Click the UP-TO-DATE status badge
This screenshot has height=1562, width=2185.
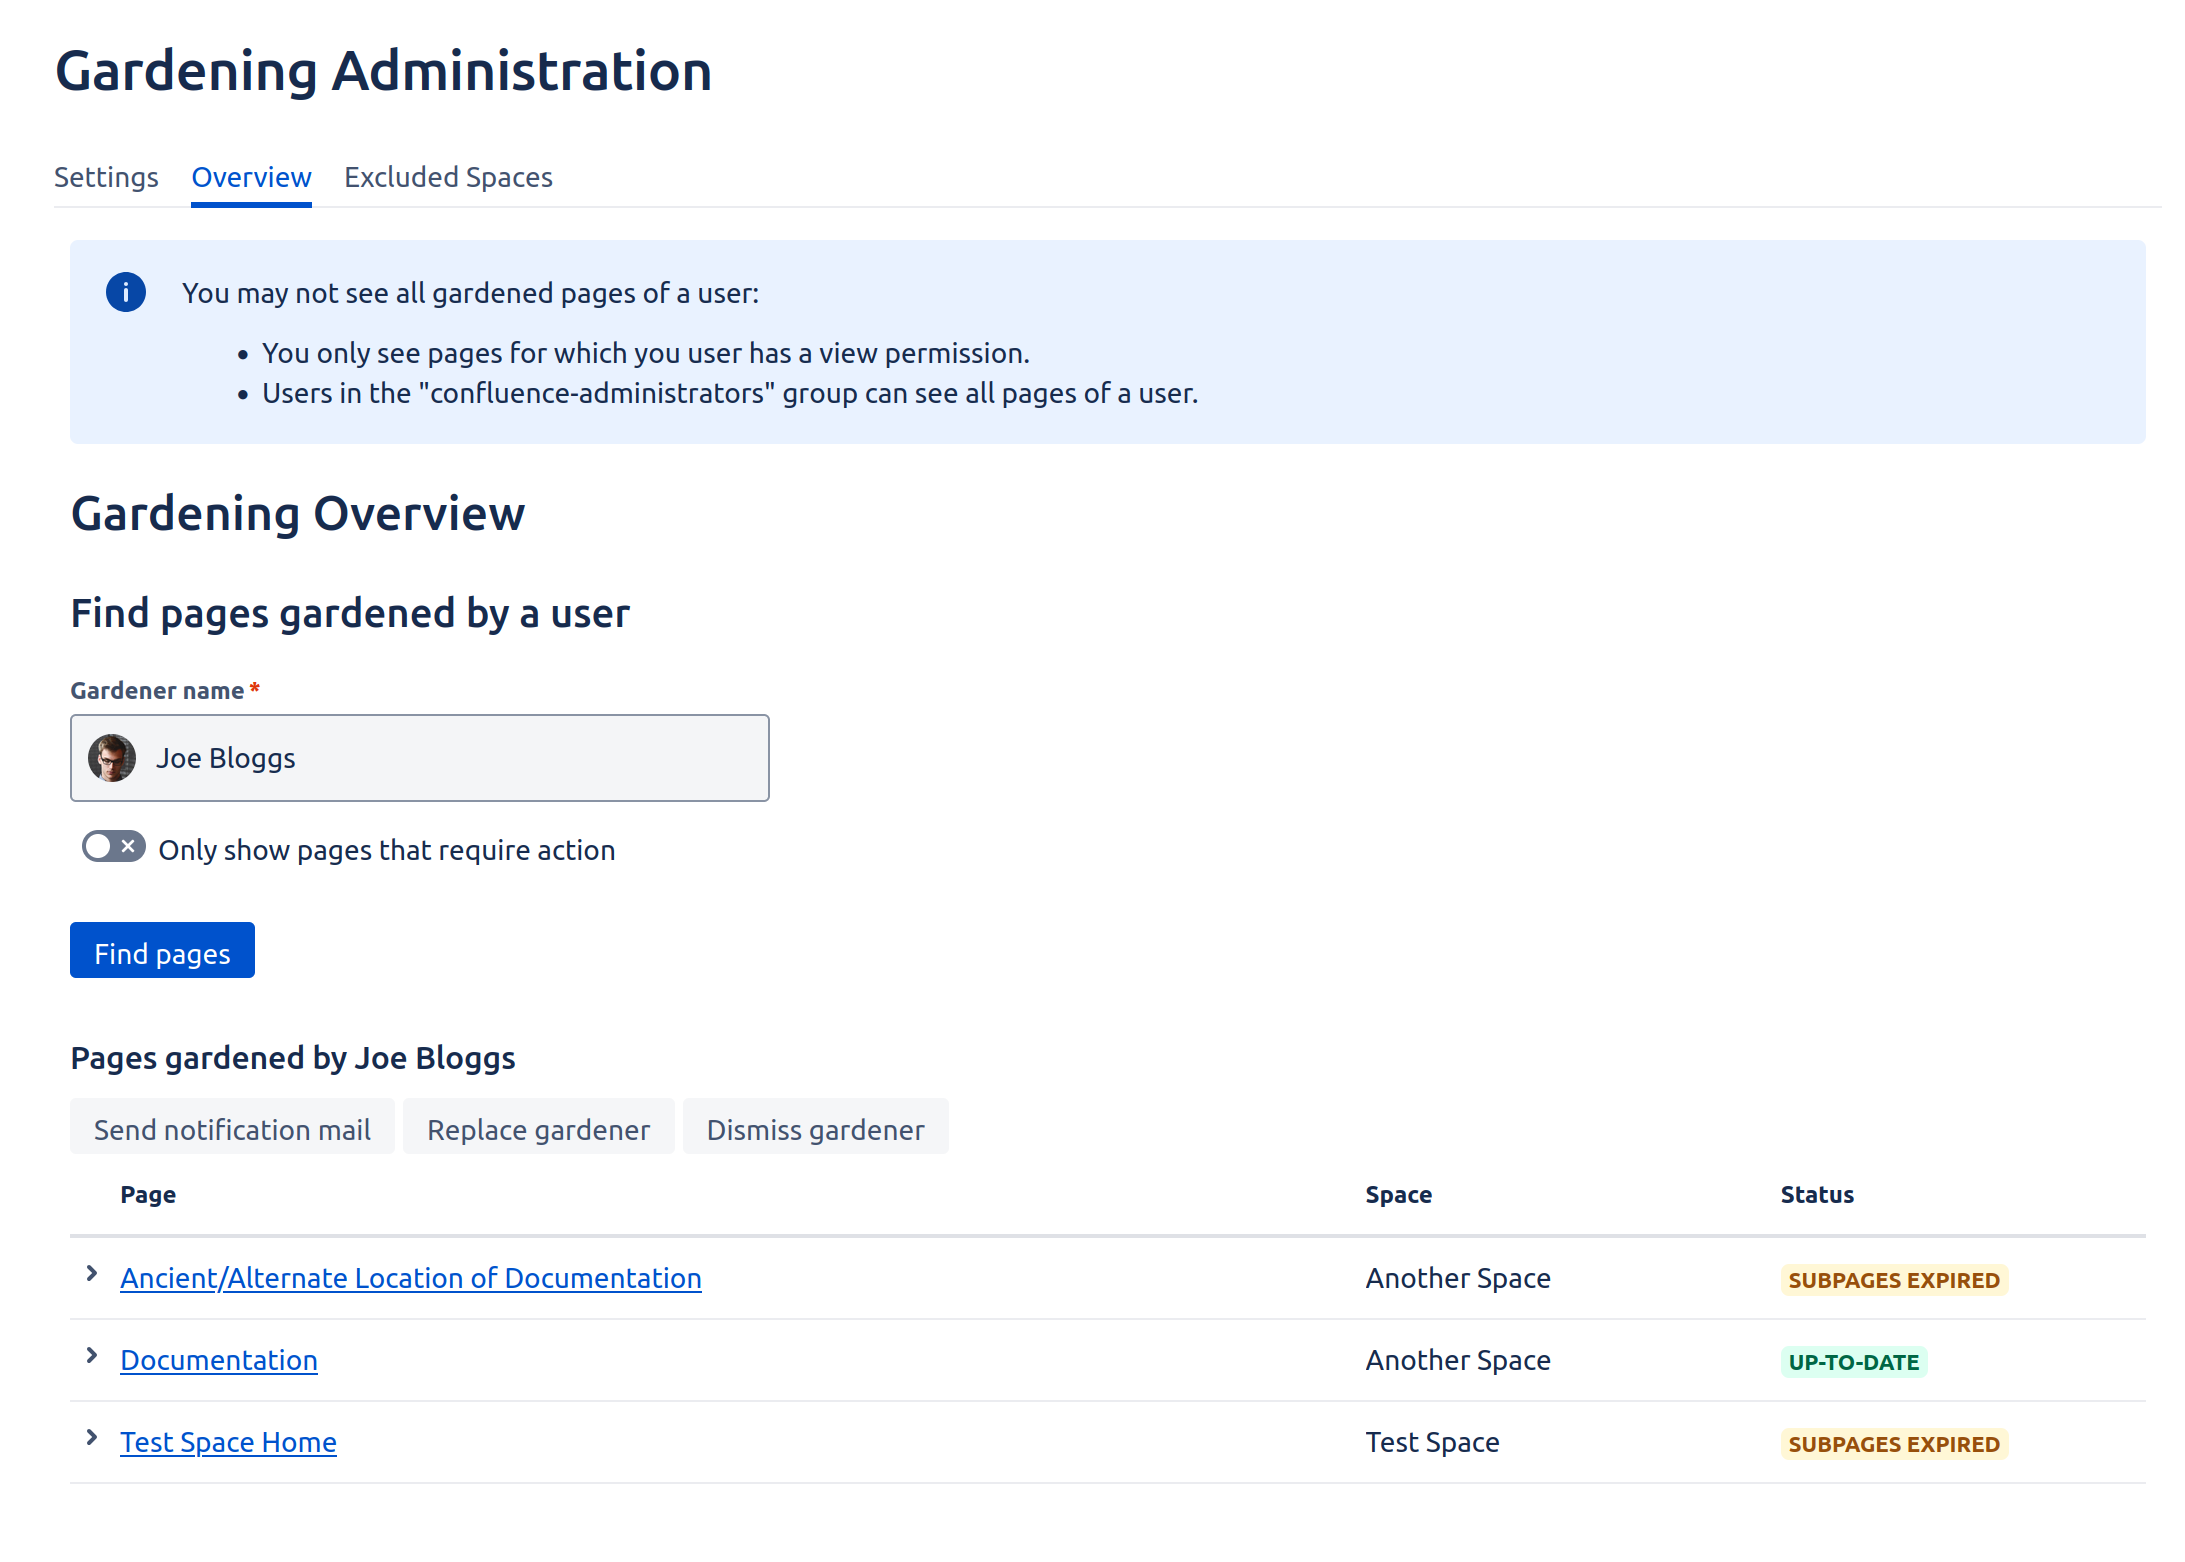[1853, 1362]
